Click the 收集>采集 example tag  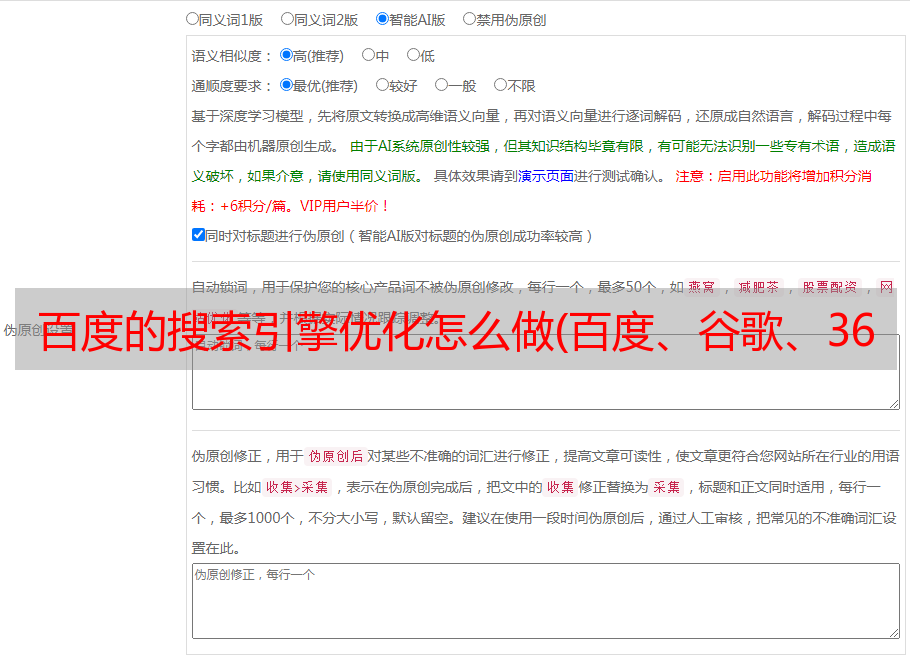297,487
